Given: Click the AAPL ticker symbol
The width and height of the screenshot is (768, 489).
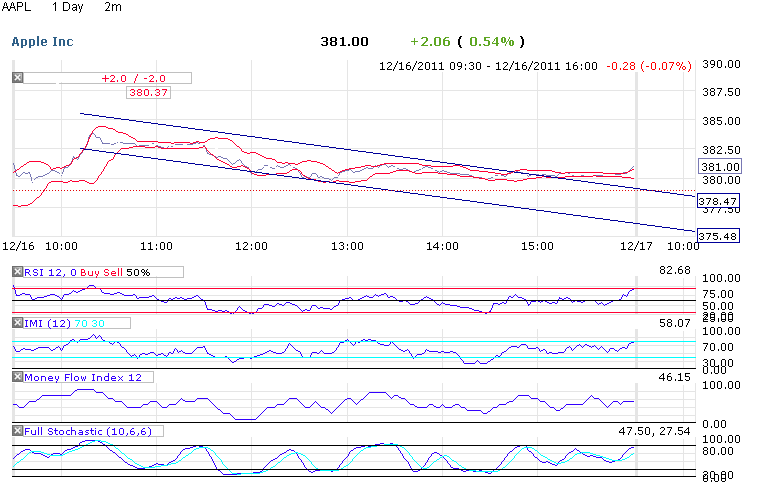Looking at the screenshot, I should 16,7.
